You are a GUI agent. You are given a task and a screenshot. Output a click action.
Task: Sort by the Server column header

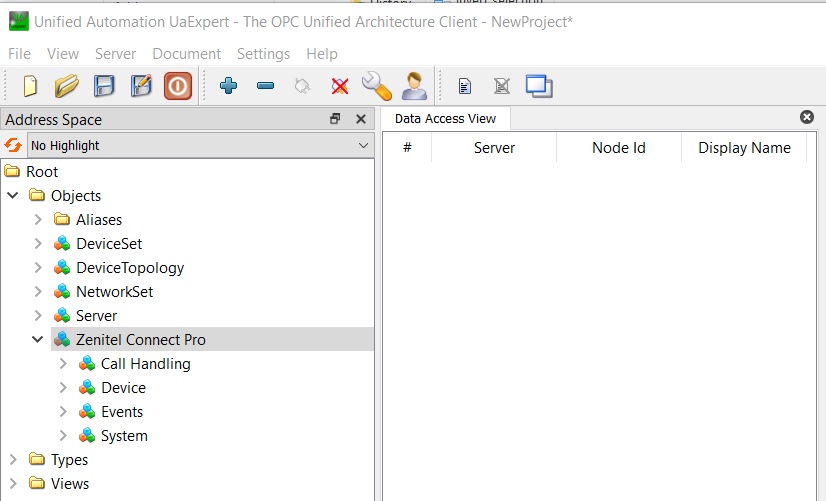pyautogui.click(x=494, y=148)
